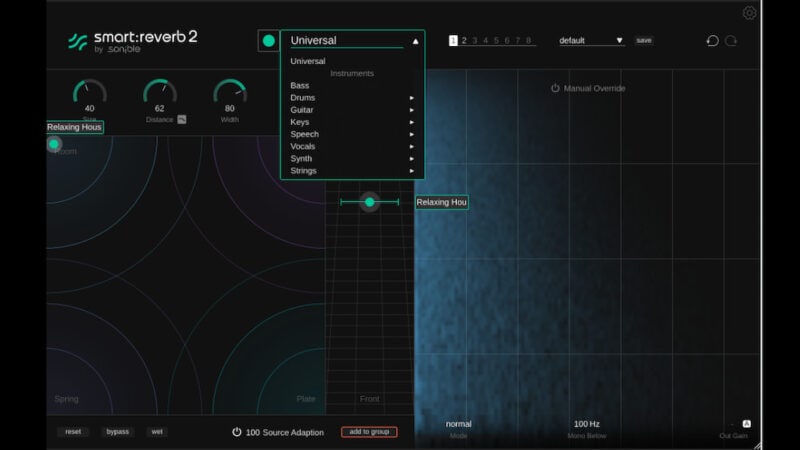Click the green learn circle button
The width and height of the screenshot is (800, 450).
(268, 41)
